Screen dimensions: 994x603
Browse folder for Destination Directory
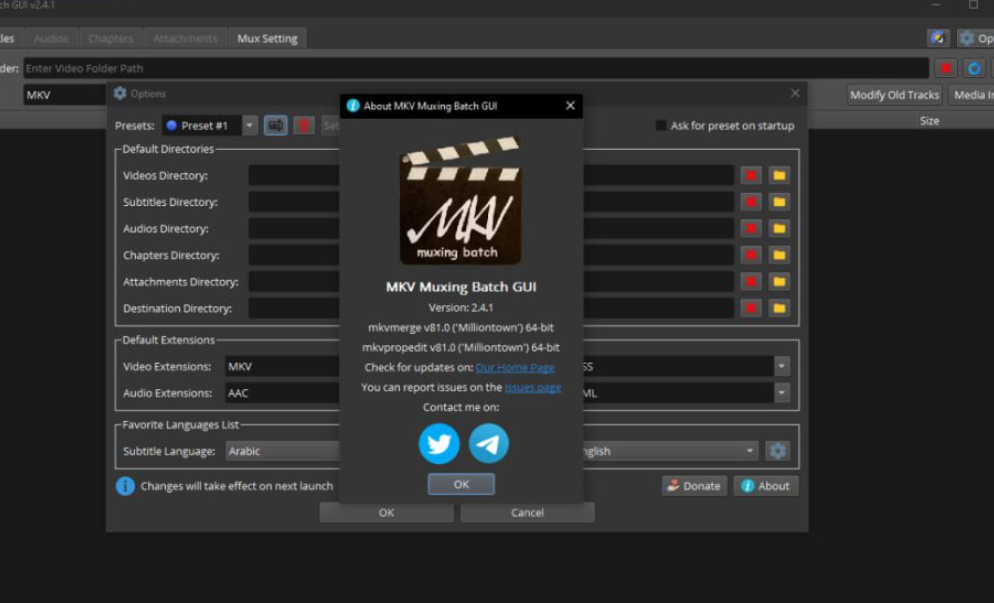click(779, 308)
